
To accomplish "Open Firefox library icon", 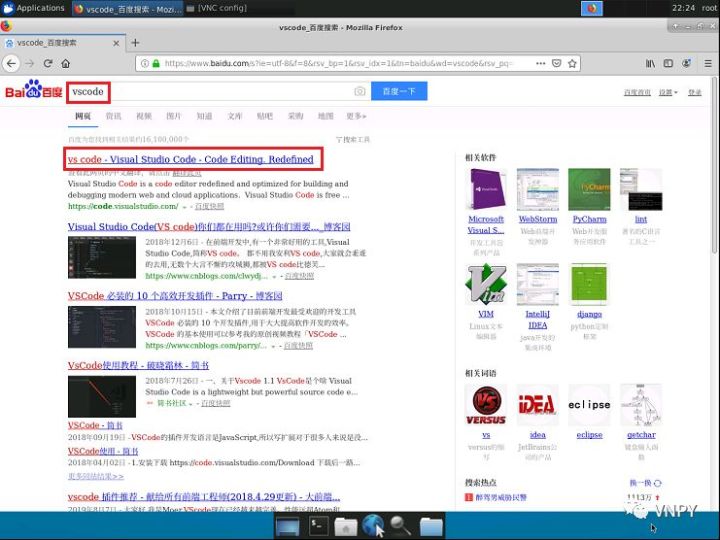I will click(650, 63).
